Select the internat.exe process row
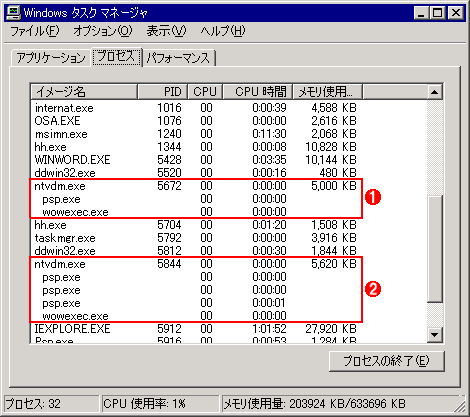The height and width of the screenshot is (417, 470). pyautogui.click(x=196, y=108)
